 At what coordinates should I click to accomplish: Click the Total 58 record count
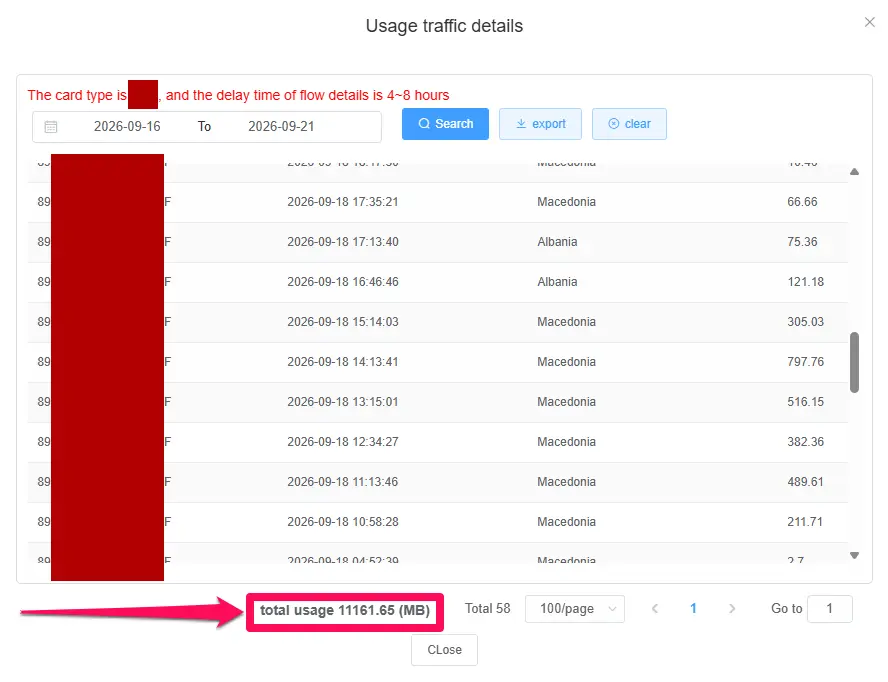(488, 609)
